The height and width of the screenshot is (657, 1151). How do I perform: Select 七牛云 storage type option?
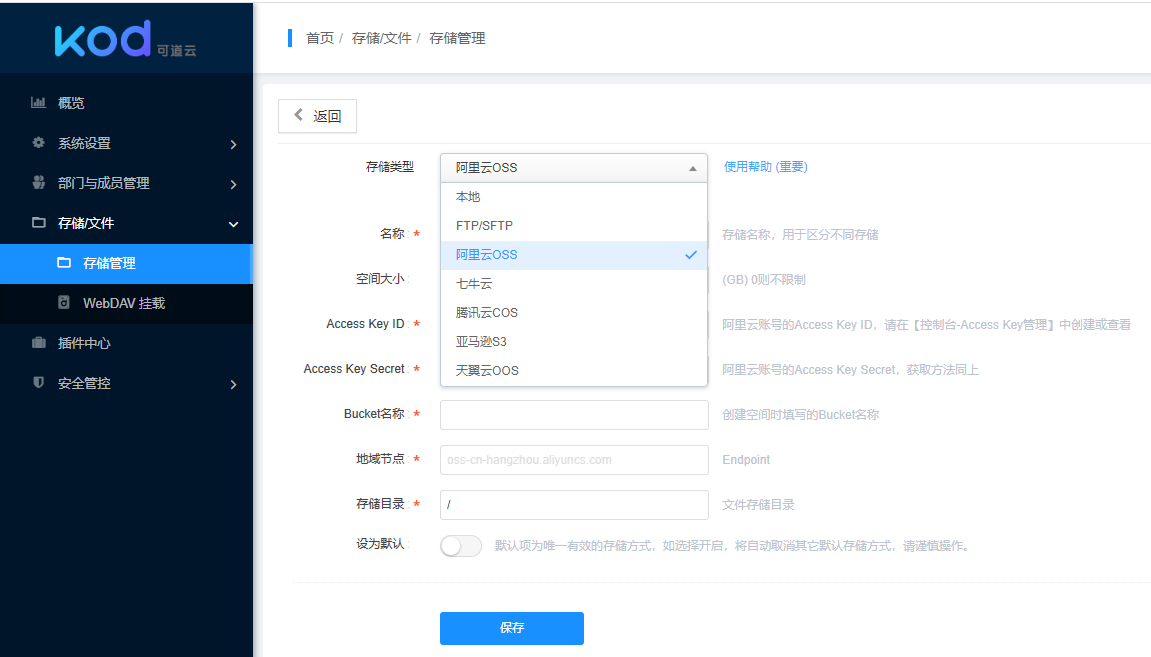(x=574, y=283)
